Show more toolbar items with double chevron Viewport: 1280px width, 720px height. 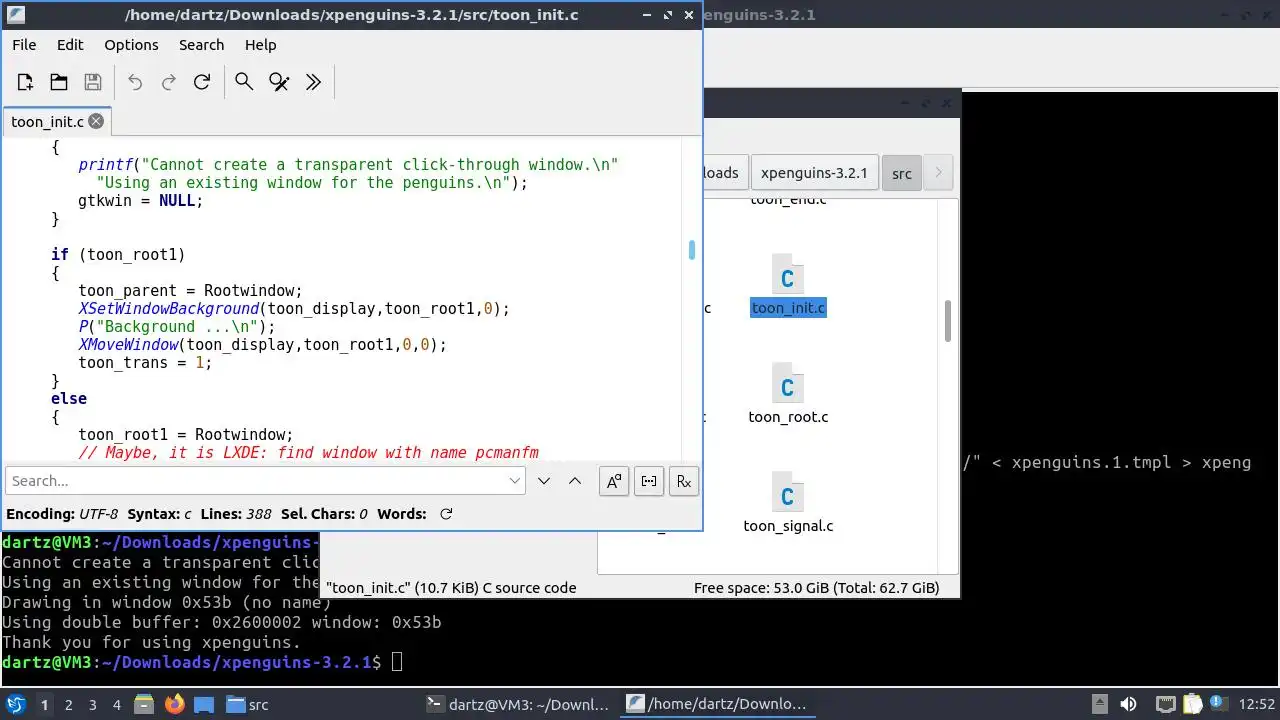pyautogui.click(x=313, y=82)
